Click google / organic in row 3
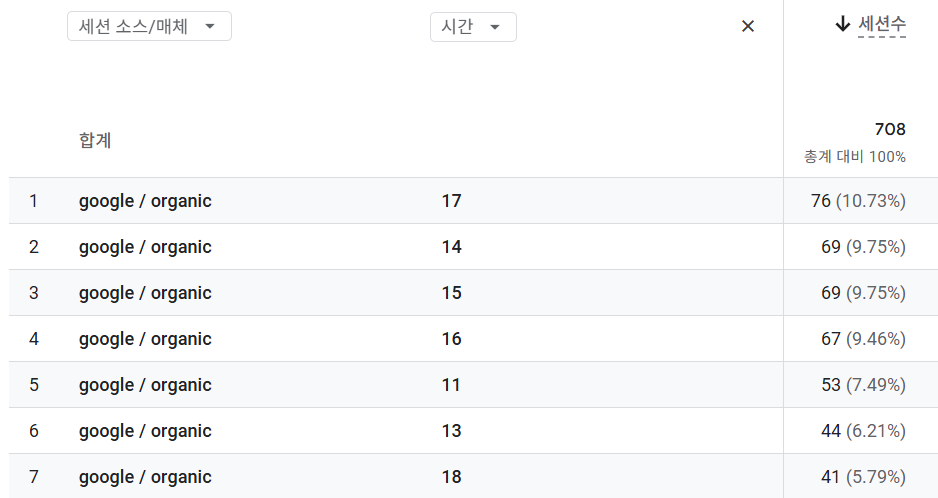The width and height of the screenshot is (938, 498). click(x=145, y=293)
